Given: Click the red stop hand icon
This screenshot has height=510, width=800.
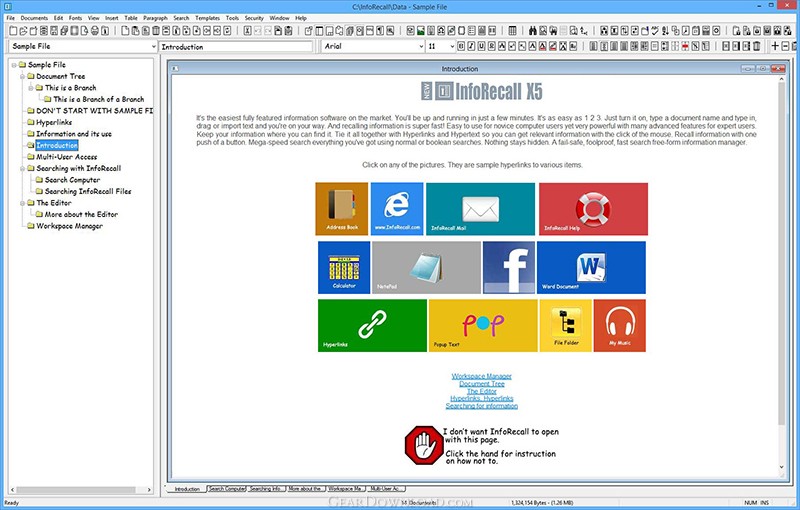Looking at the screenshot, I should [424, 445].
